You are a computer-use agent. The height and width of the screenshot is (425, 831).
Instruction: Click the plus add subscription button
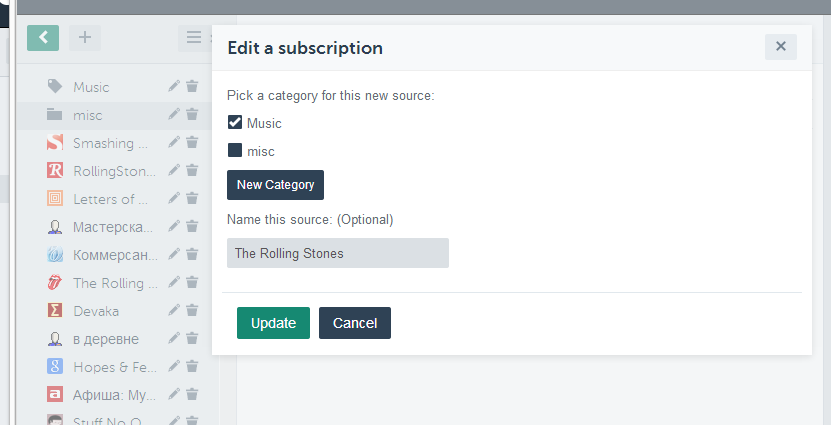(85, 38)
